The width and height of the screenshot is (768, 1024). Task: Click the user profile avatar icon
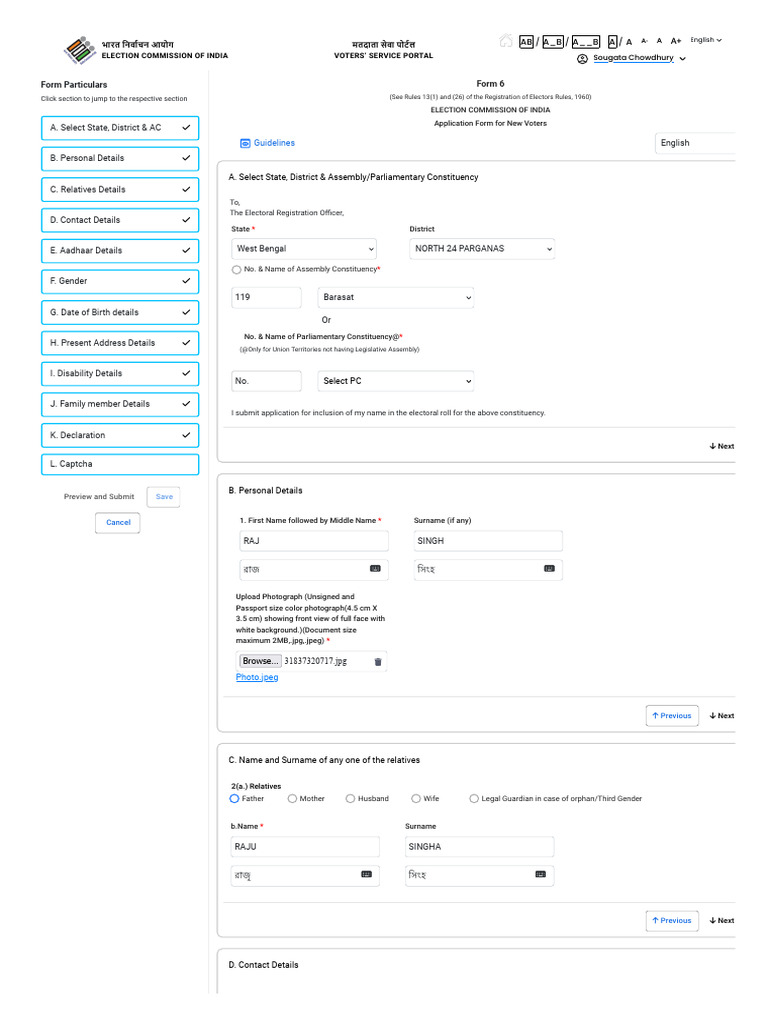[582, 59]
